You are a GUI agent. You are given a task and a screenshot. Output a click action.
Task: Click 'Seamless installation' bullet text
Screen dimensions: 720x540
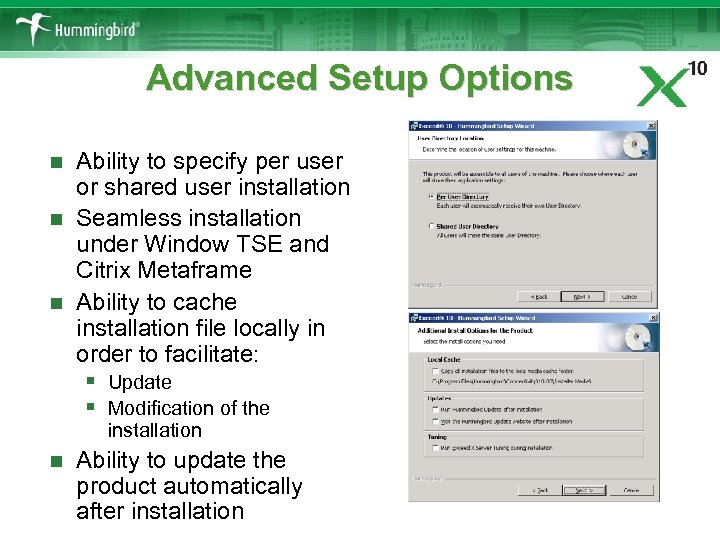click(202, 244)
